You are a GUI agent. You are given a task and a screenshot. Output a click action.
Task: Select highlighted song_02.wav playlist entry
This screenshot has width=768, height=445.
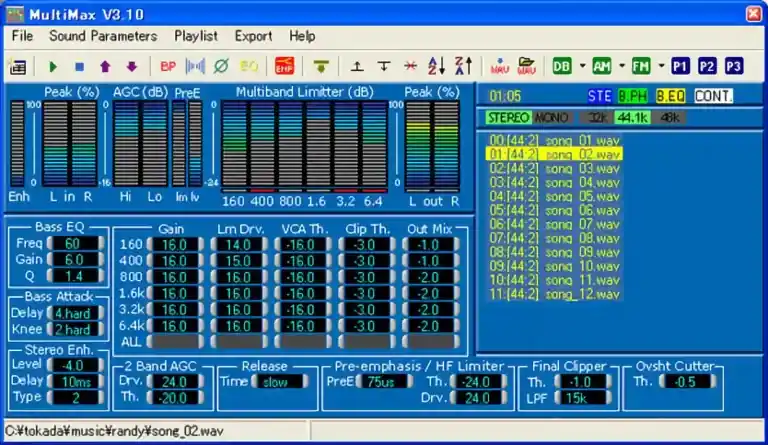(554, 154)
